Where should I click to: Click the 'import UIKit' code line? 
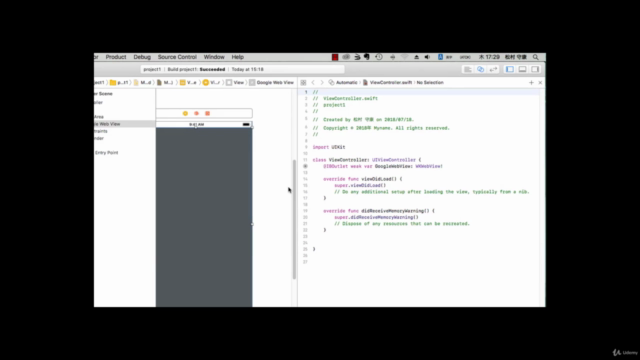pyautogui.click(x=329, y=147)
